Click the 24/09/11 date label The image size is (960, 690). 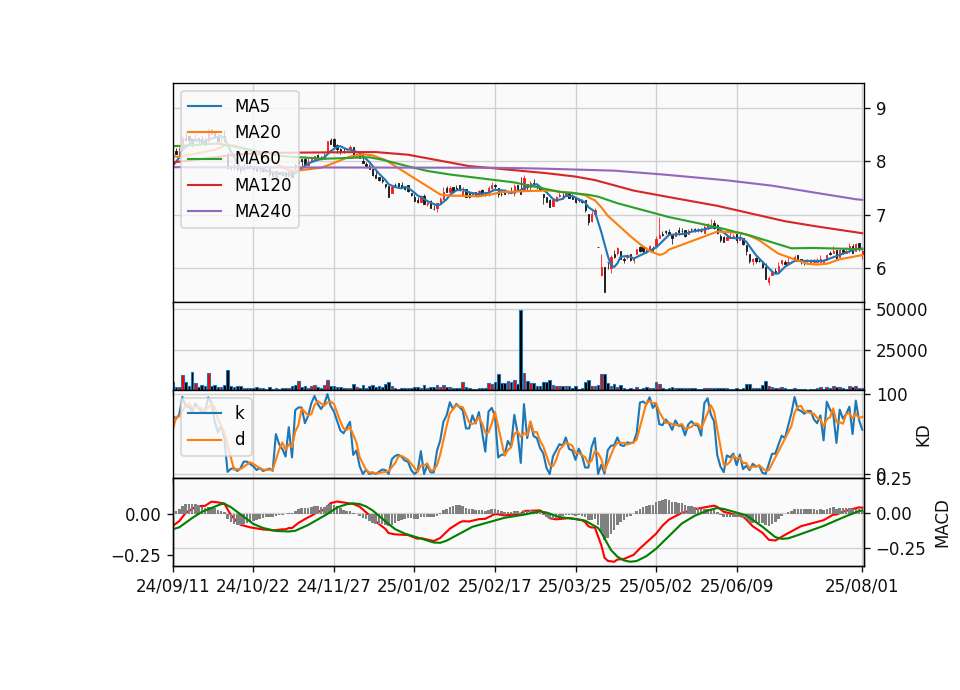coord(173,586)
